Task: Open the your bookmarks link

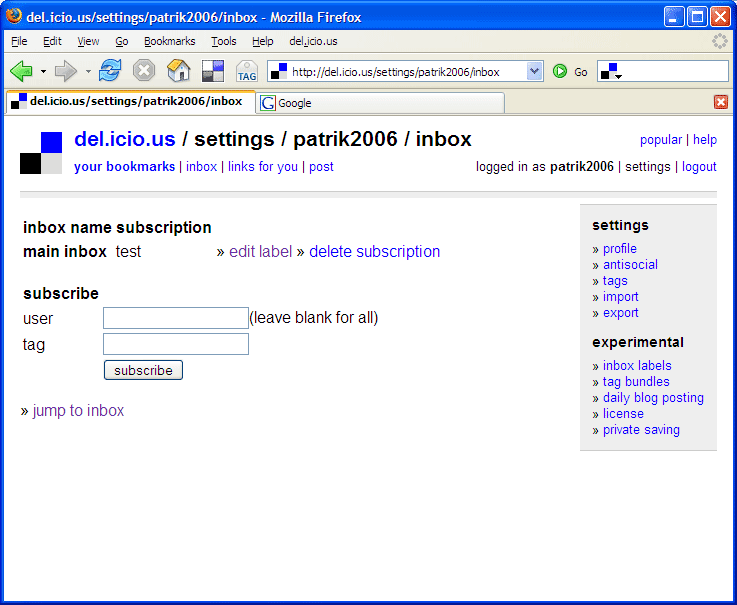Action: point(125,166)
